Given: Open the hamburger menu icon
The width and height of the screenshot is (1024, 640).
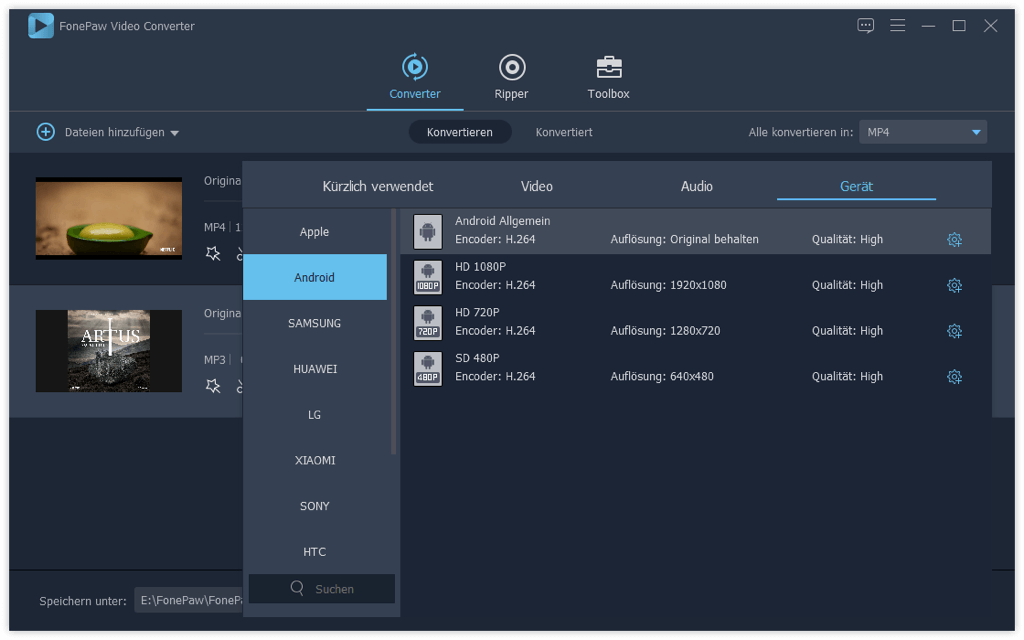Looking at the screenshot, I should point(897,25).
